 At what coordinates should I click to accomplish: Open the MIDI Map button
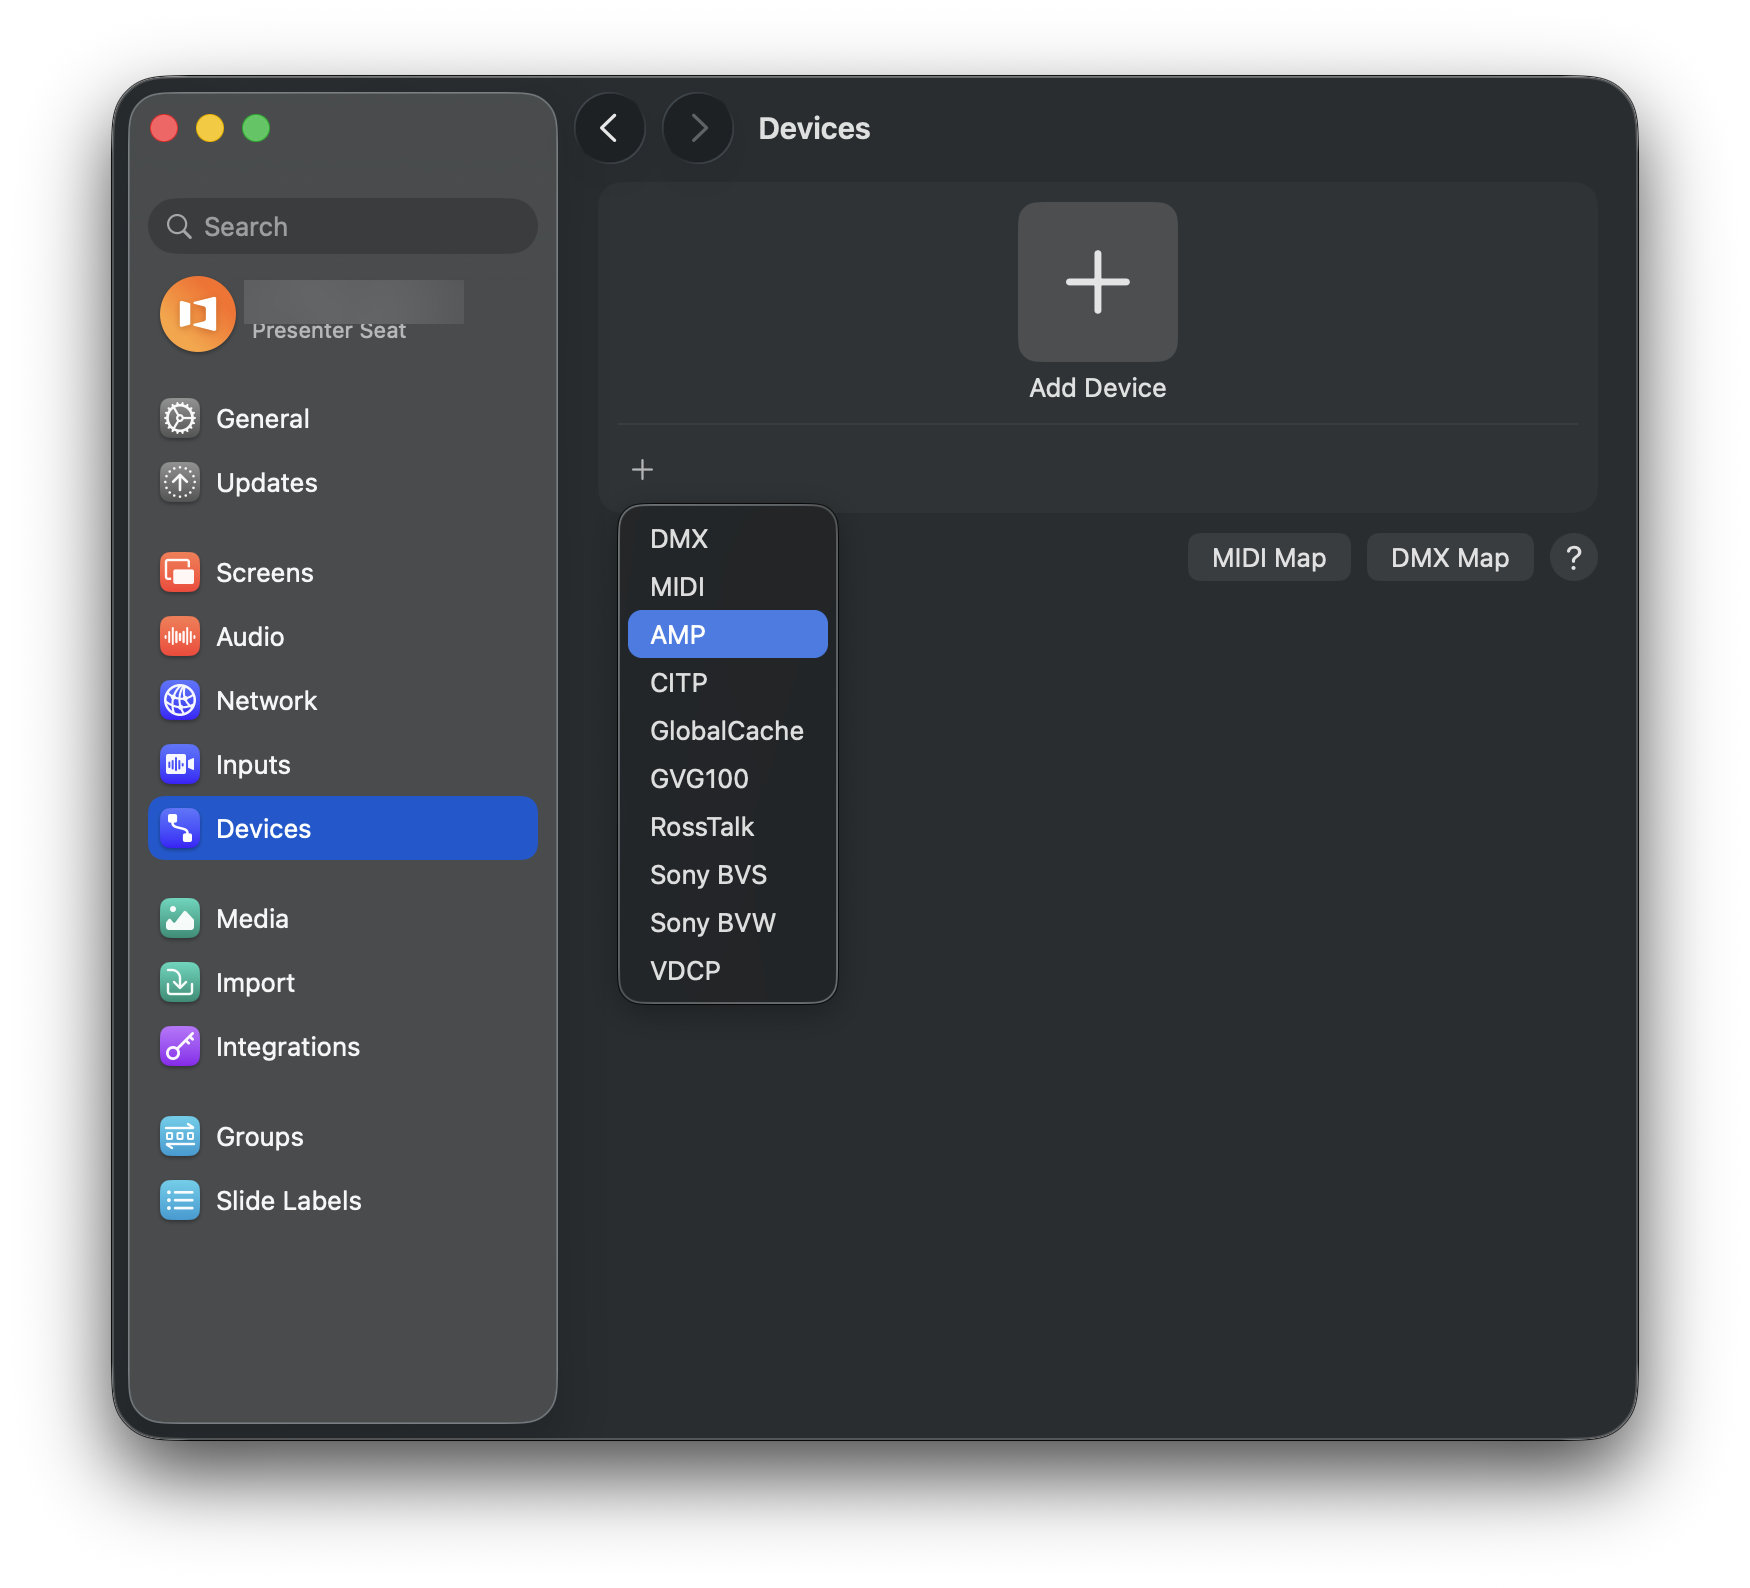(1269, 557)
